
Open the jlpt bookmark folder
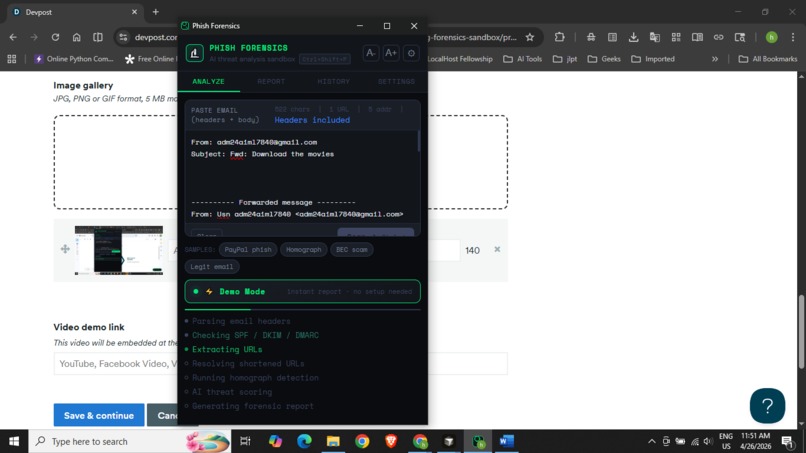(x=565, y=59)
